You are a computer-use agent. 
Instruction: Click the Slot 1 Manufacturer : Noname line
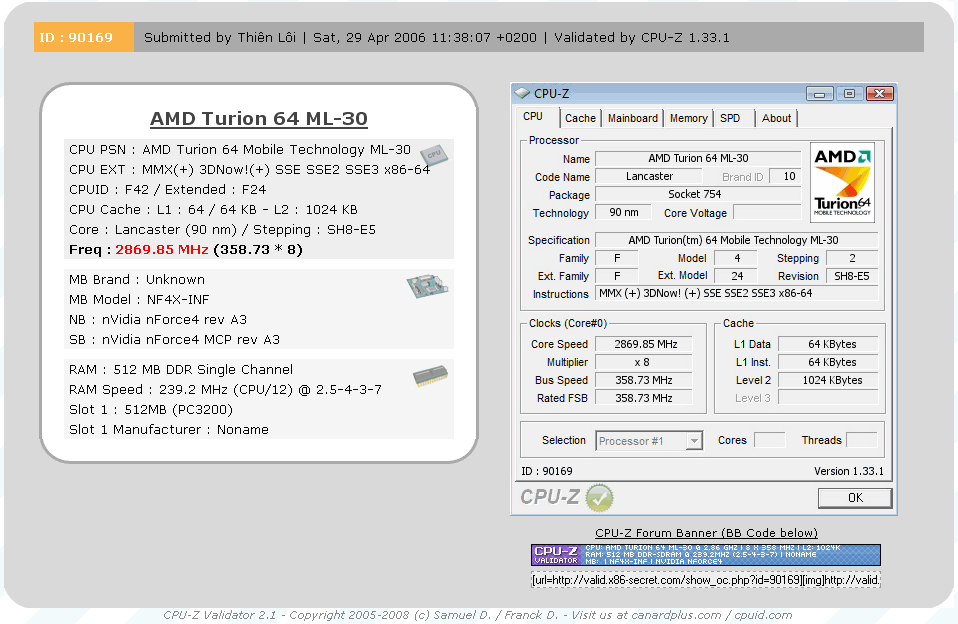point(169,430)
